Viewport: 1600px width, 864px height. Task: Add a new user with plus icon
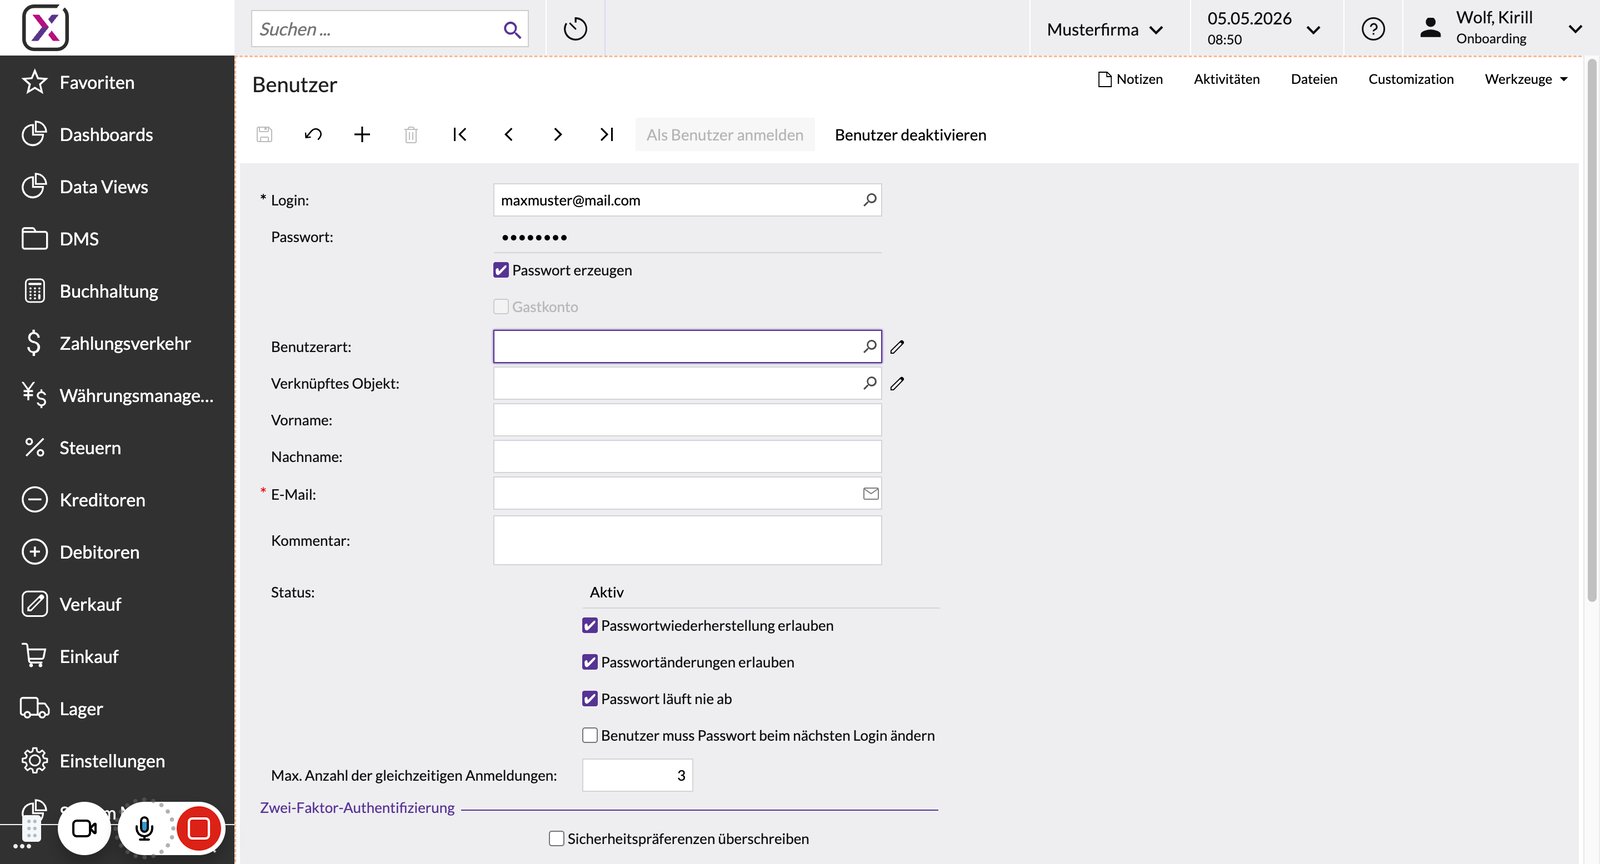pyautogui.click(x=362, y=134)
